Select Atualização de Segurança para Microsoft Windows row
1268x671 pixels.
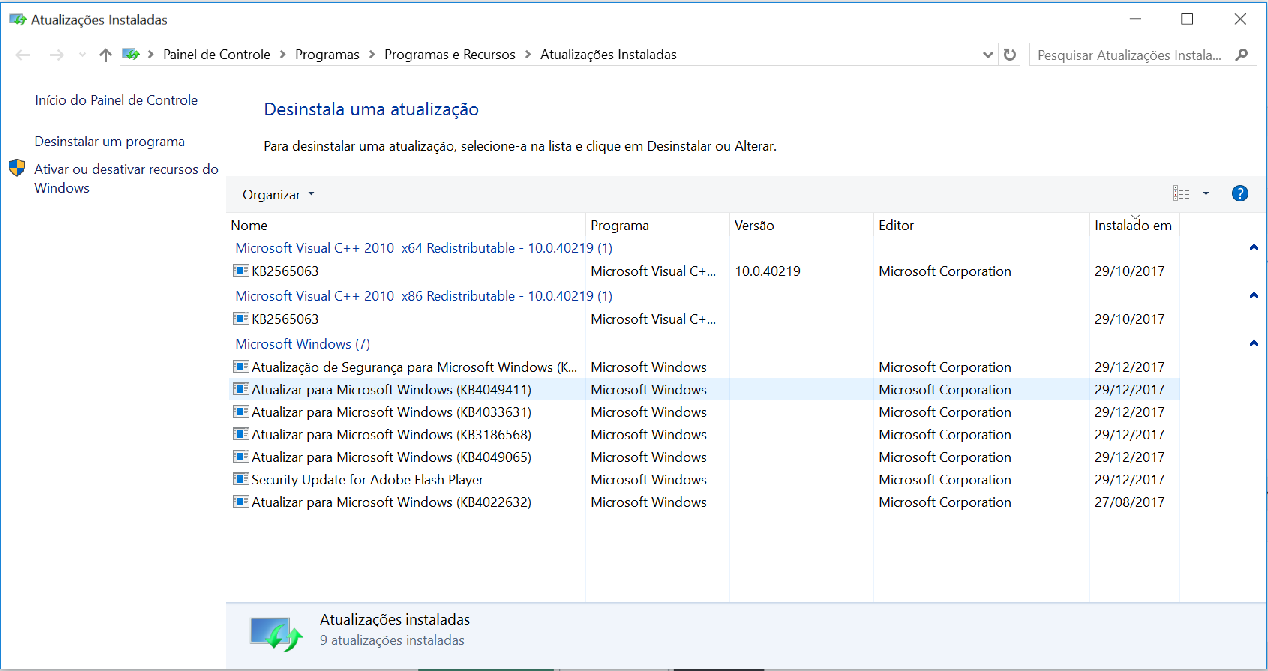pyautogui.click(x=704, y=367)
